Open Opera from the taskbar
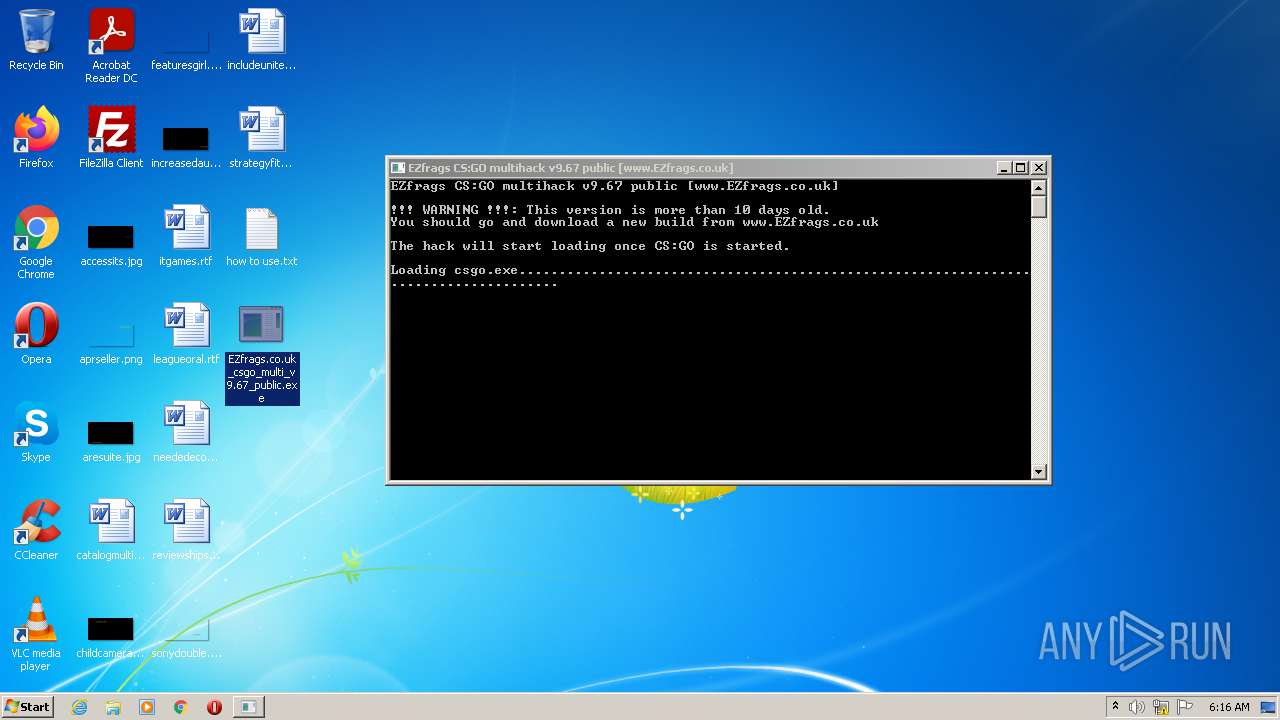Viewport: 1280px width, 720px height. click(x=214, y=707)
